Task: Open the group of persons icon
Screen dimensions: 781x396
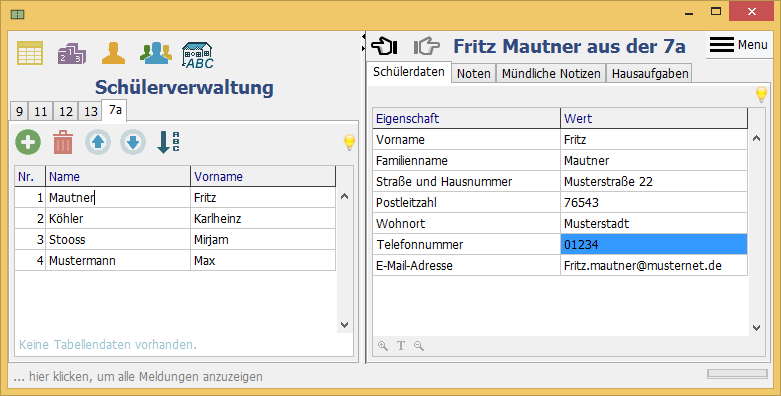Action: coord(156,53)
